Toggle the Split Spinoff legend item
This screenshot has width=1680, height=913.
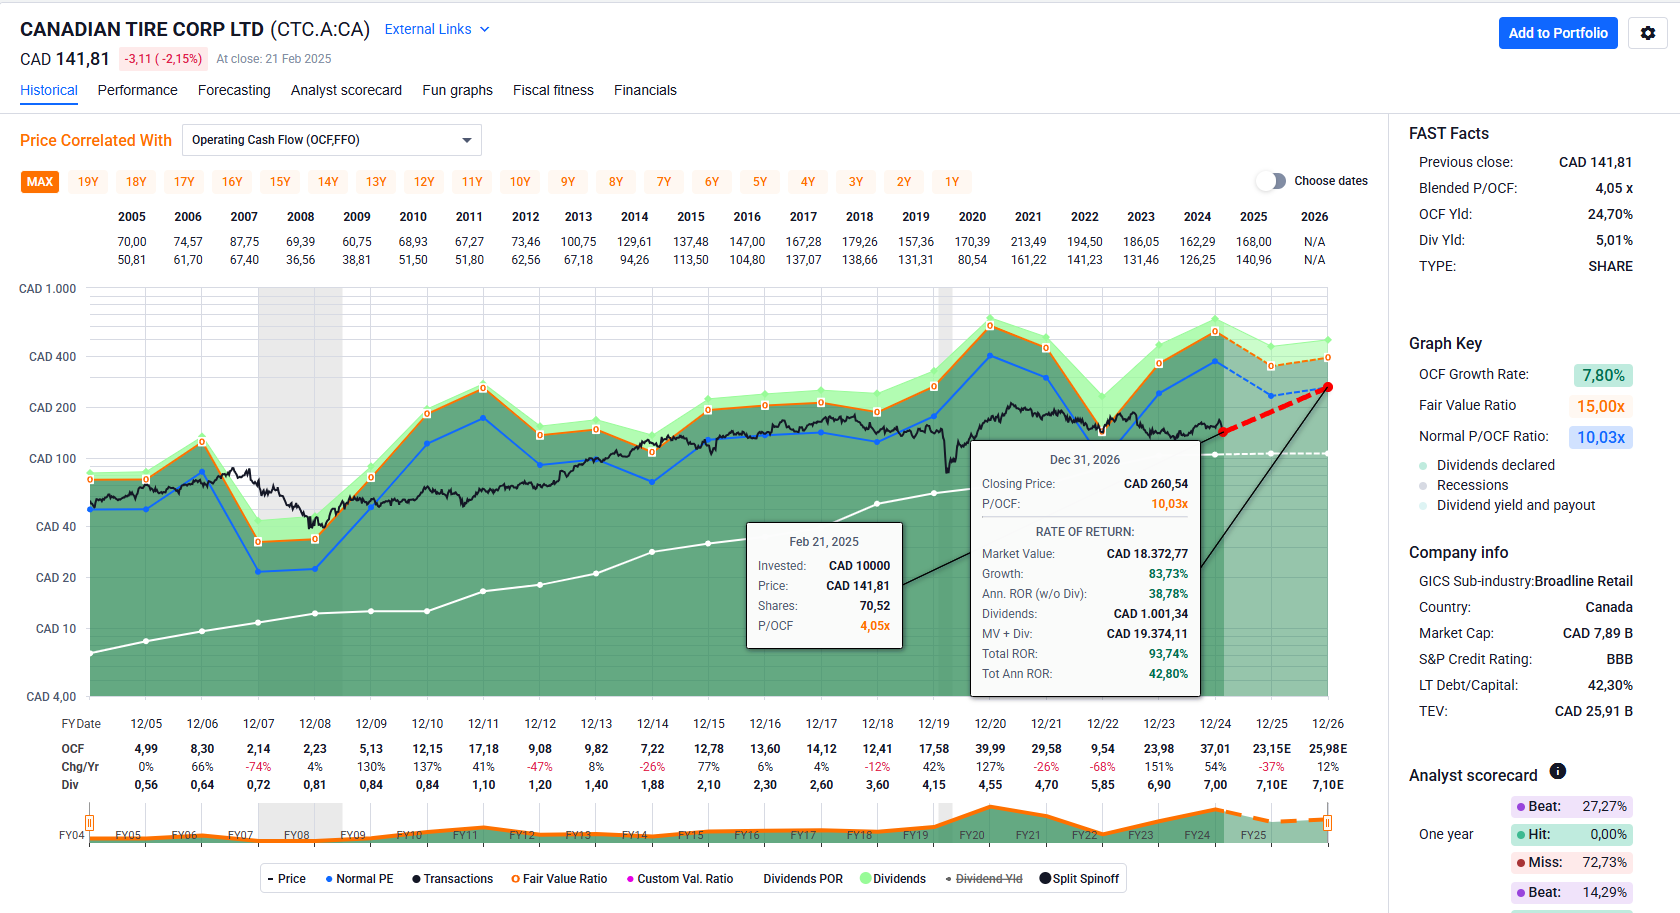(1079, 879)
